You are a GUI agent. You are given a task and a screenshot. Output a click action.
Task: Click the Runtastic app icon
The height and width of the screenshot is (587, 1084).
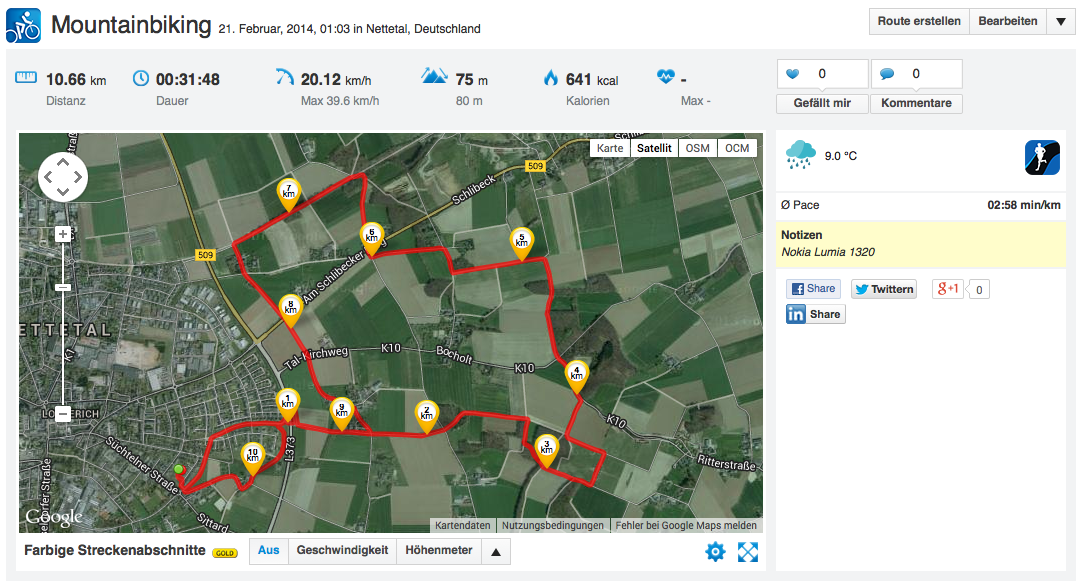1042,158
